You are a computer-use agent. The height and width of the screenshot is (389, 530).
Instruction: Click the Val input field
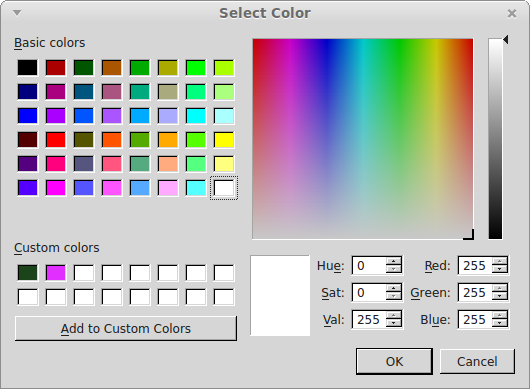(x=369, y=319)
